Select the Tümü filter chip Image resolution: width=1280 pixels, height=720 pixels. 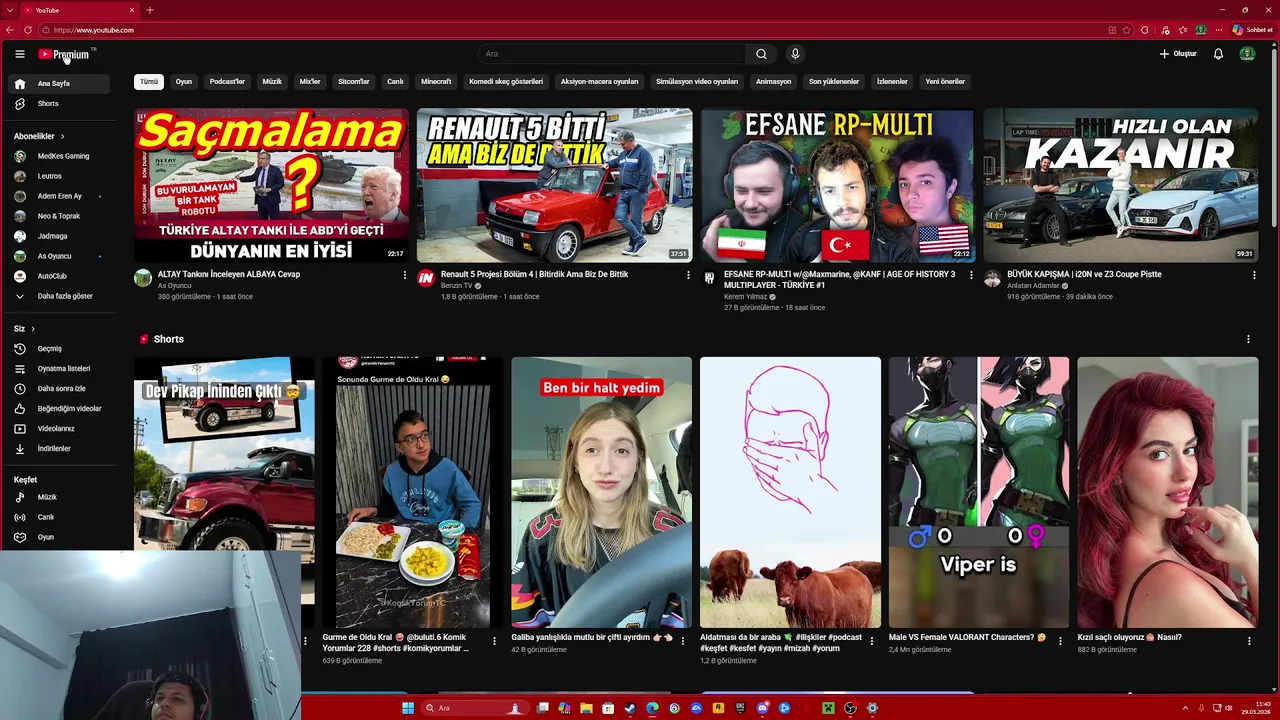pyautogui.click(x=149, y=82)
